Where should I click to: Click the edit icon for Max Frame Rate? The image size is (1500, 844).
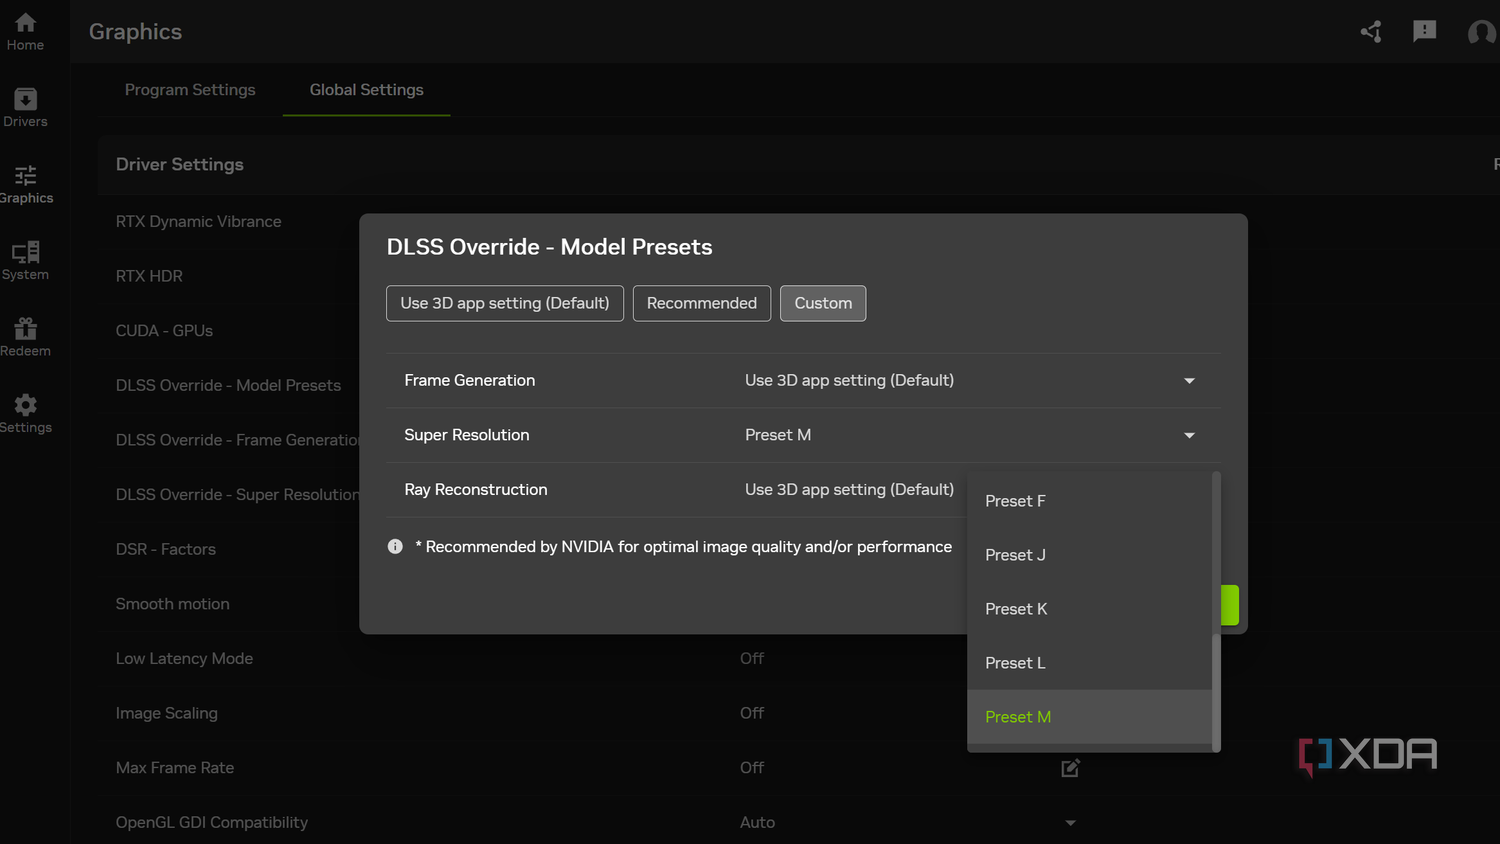[1070, 768]
